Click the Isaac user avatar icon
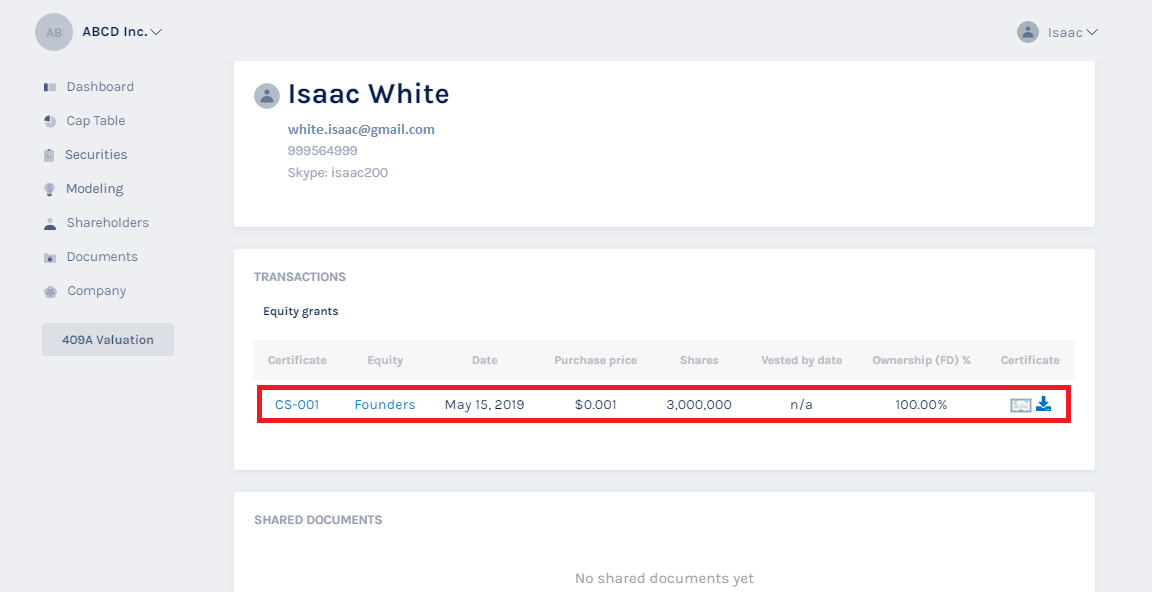The image size is (1152, 592). point(1028,32)
